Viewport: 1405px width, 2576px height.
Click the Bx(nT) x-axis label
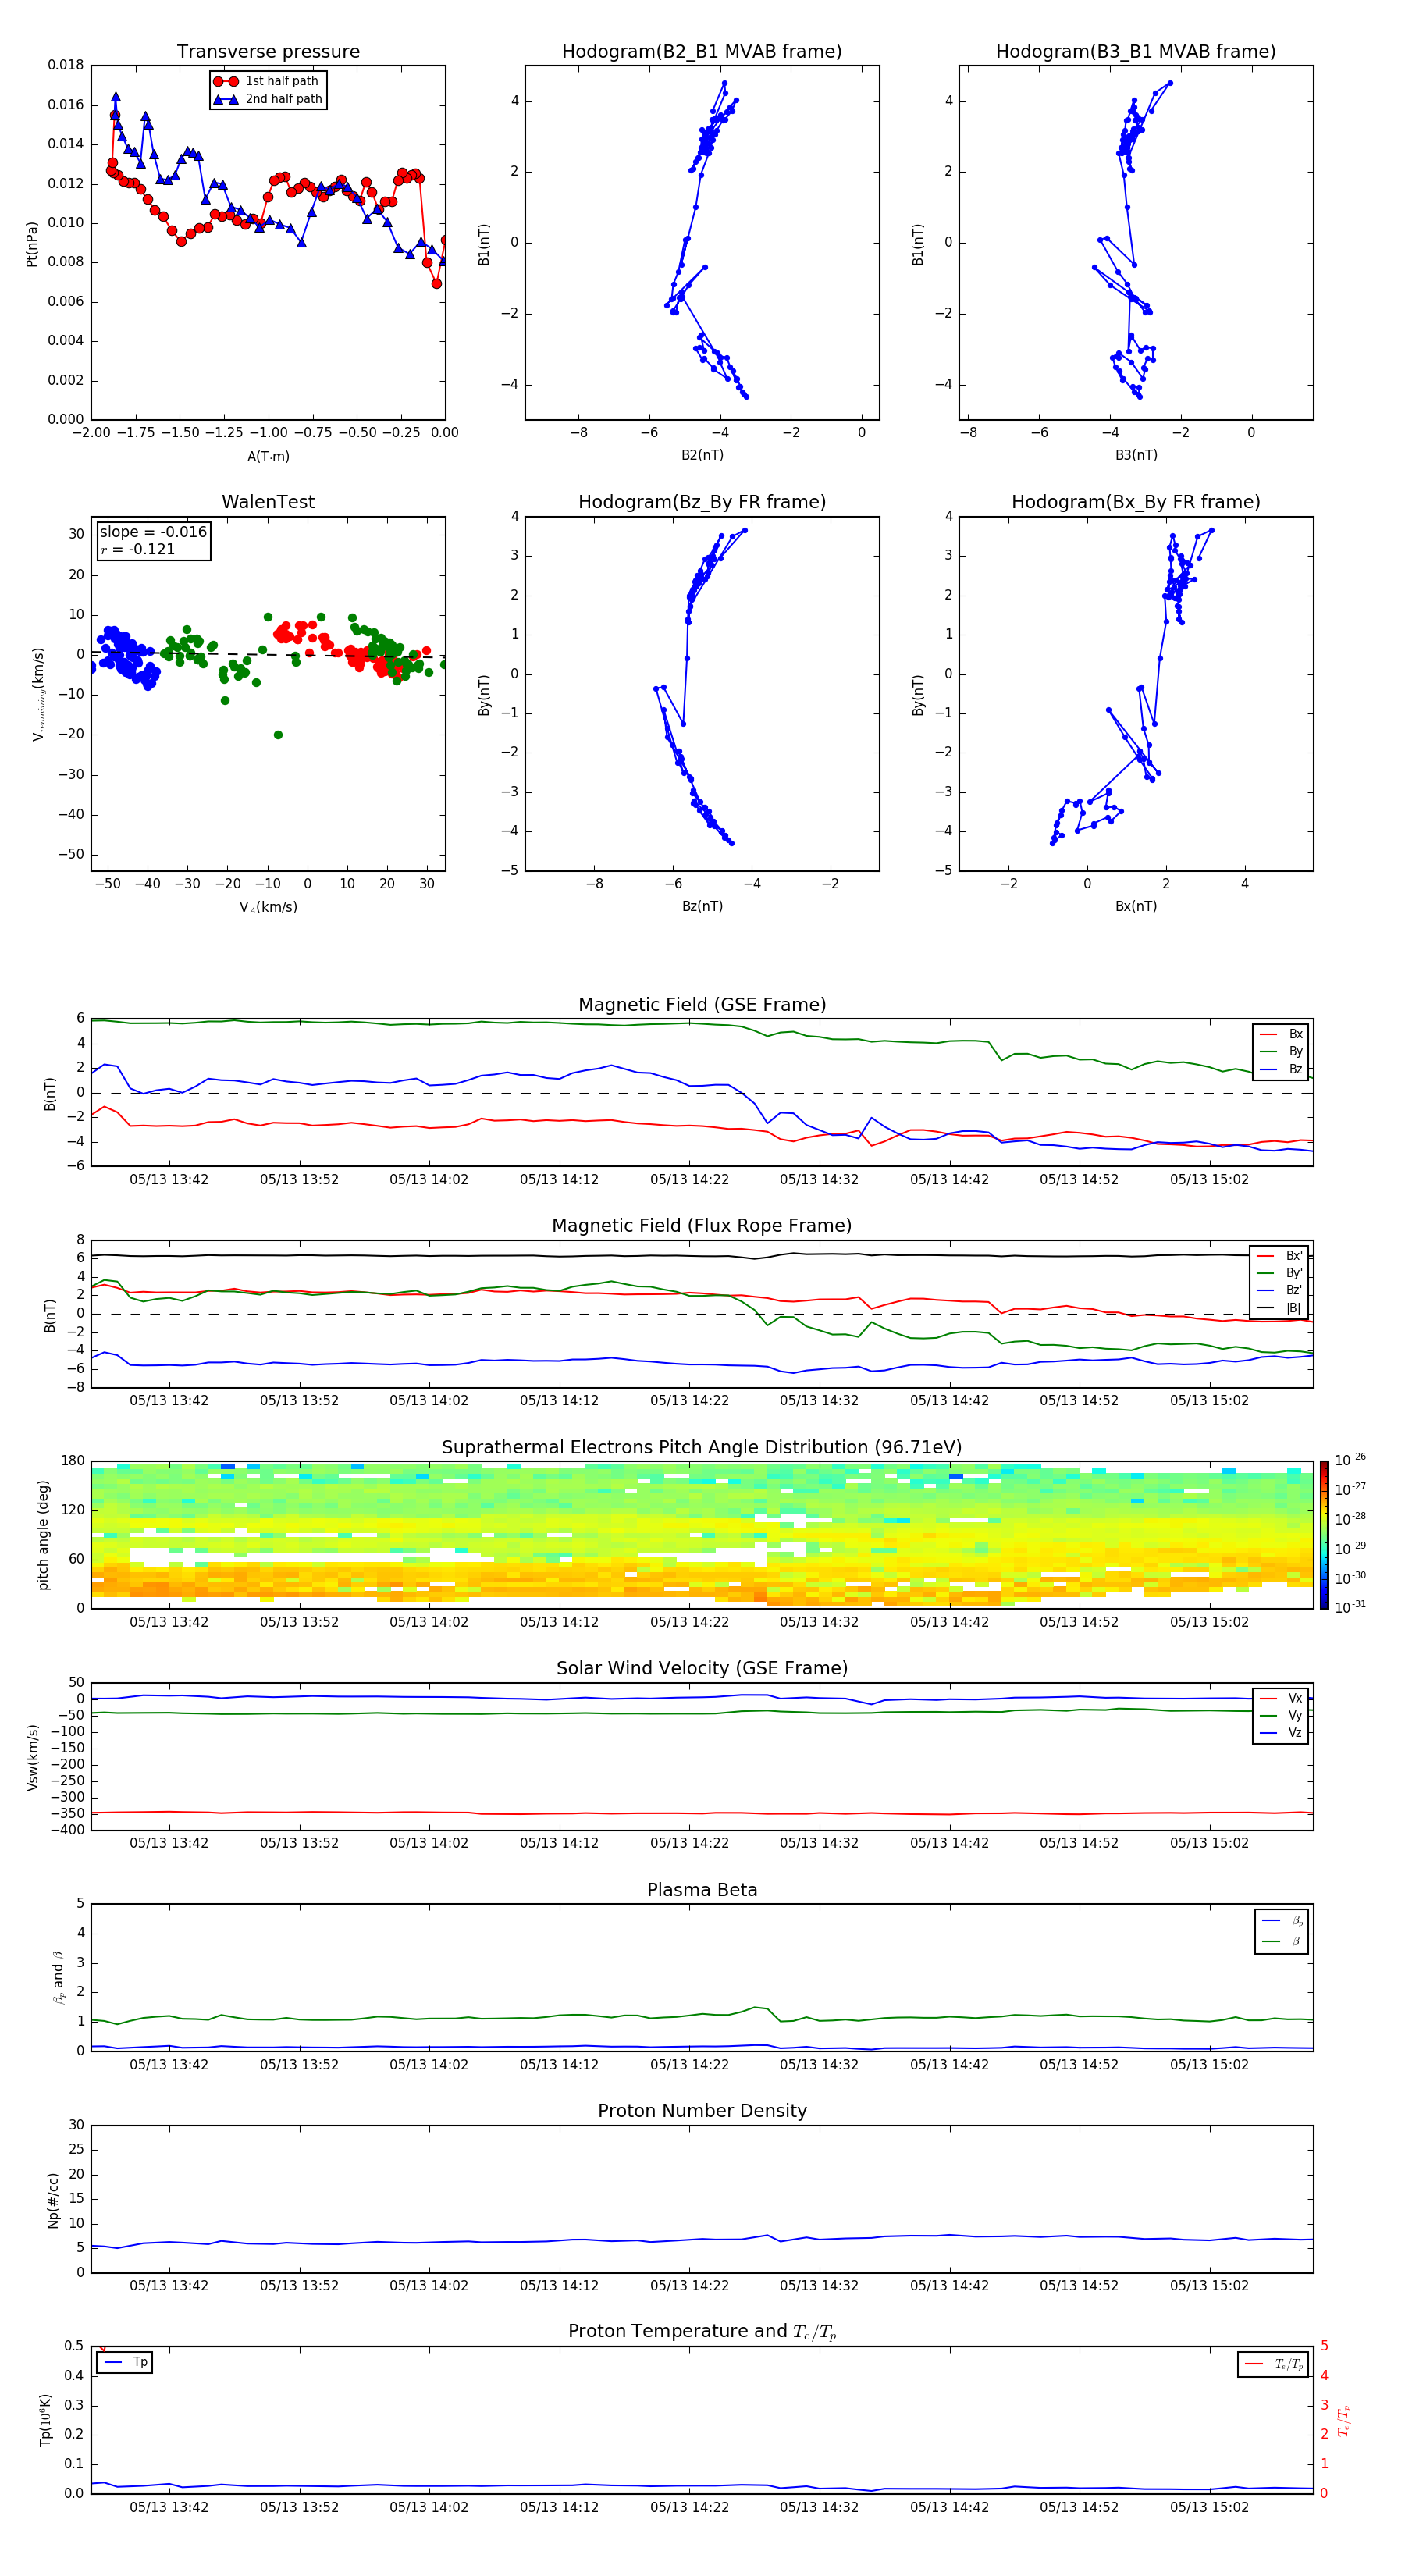pos(1136,906)
